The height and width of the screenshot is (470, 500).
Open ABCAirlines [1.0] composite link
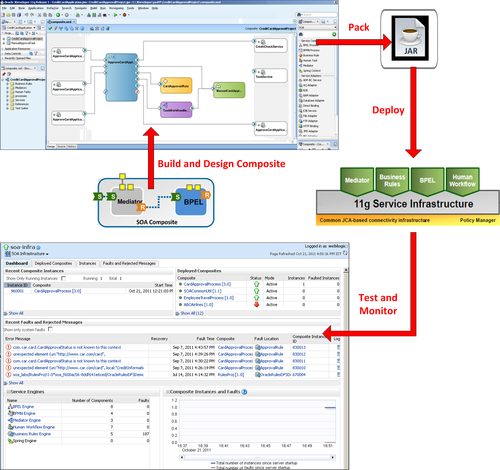198,305
